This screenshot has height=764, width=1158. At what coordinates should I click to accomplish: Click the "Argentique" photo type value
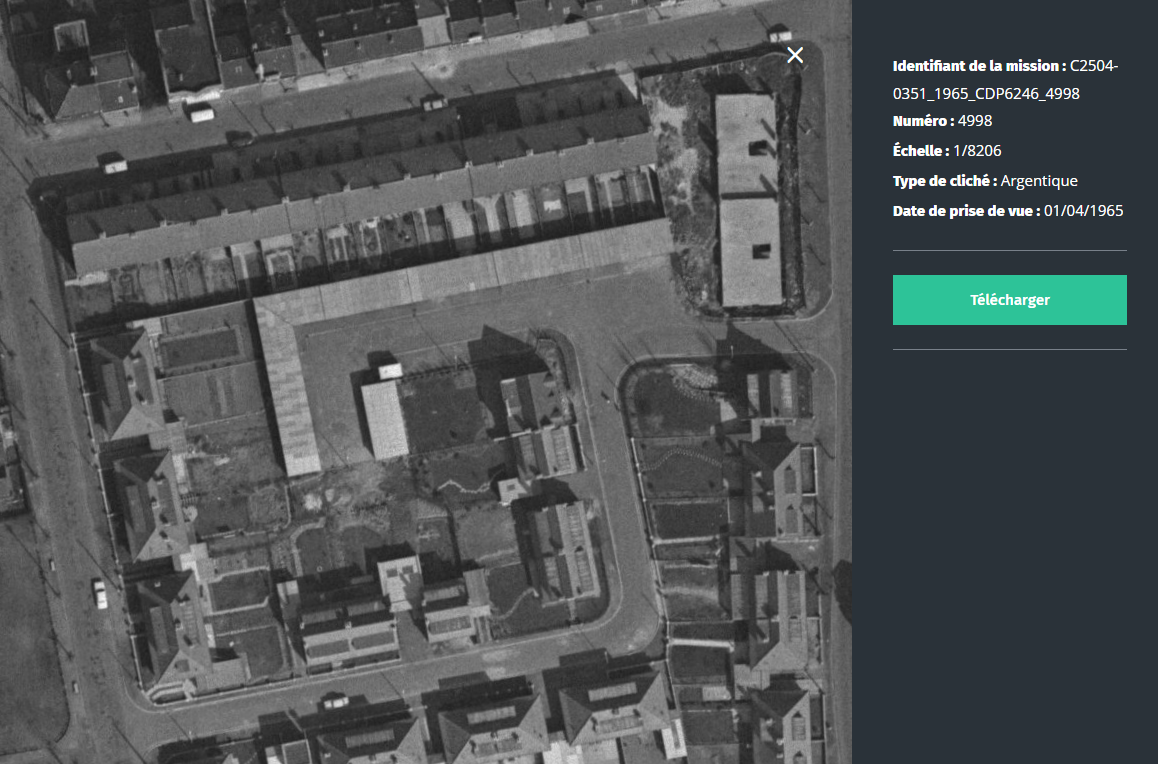[x=1039, y=181]
